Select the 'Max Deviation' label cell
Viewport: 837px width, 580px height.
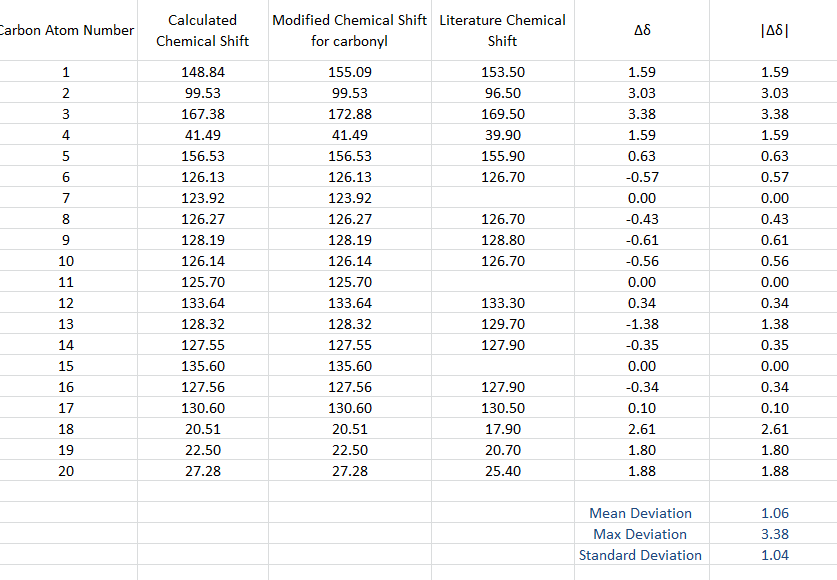pyautogui.click(x=640, y=534)
